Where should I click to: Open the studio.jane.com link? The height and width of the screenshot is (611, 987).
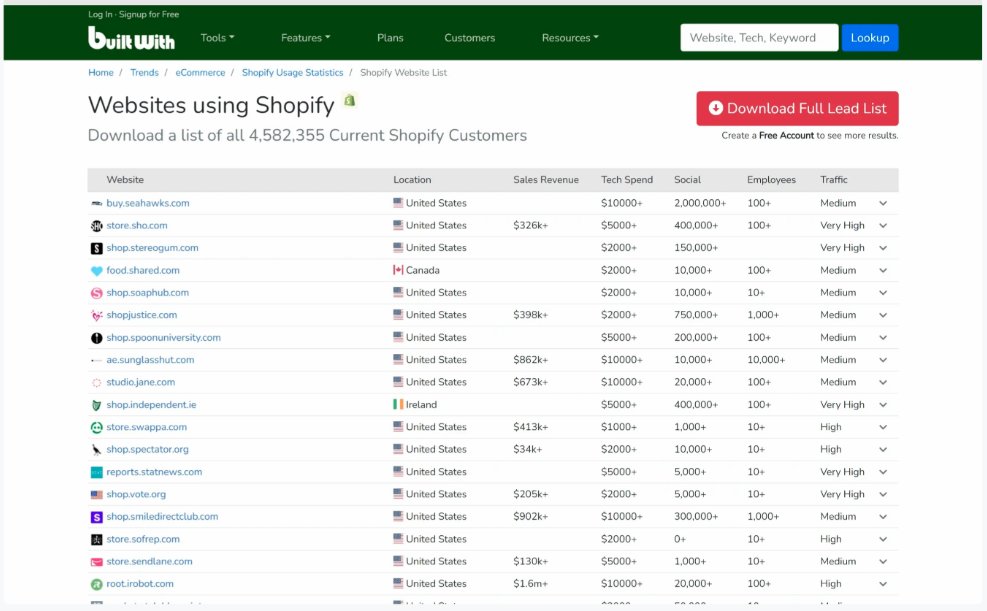pyautogui.click(x=140, y=382)
